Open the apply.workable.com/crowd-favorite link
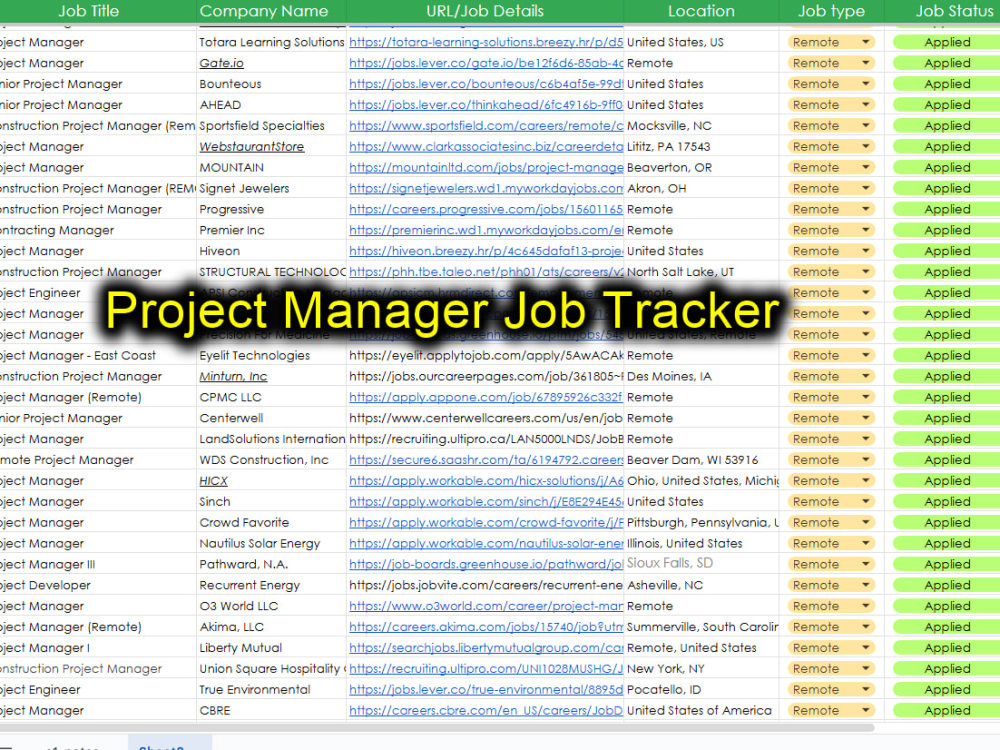The image size is (1000, 750). pyautogui.click(x=486, y=522)
